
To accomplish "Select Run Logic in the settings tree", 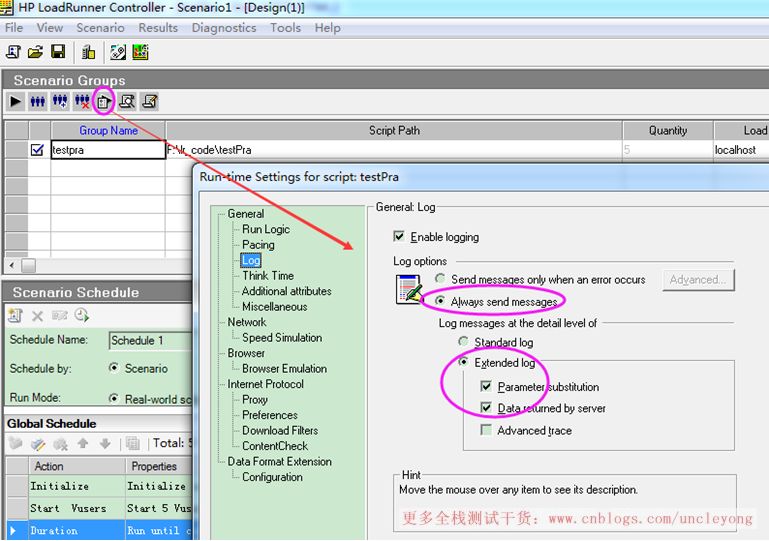I will click(x=266, y=229).
